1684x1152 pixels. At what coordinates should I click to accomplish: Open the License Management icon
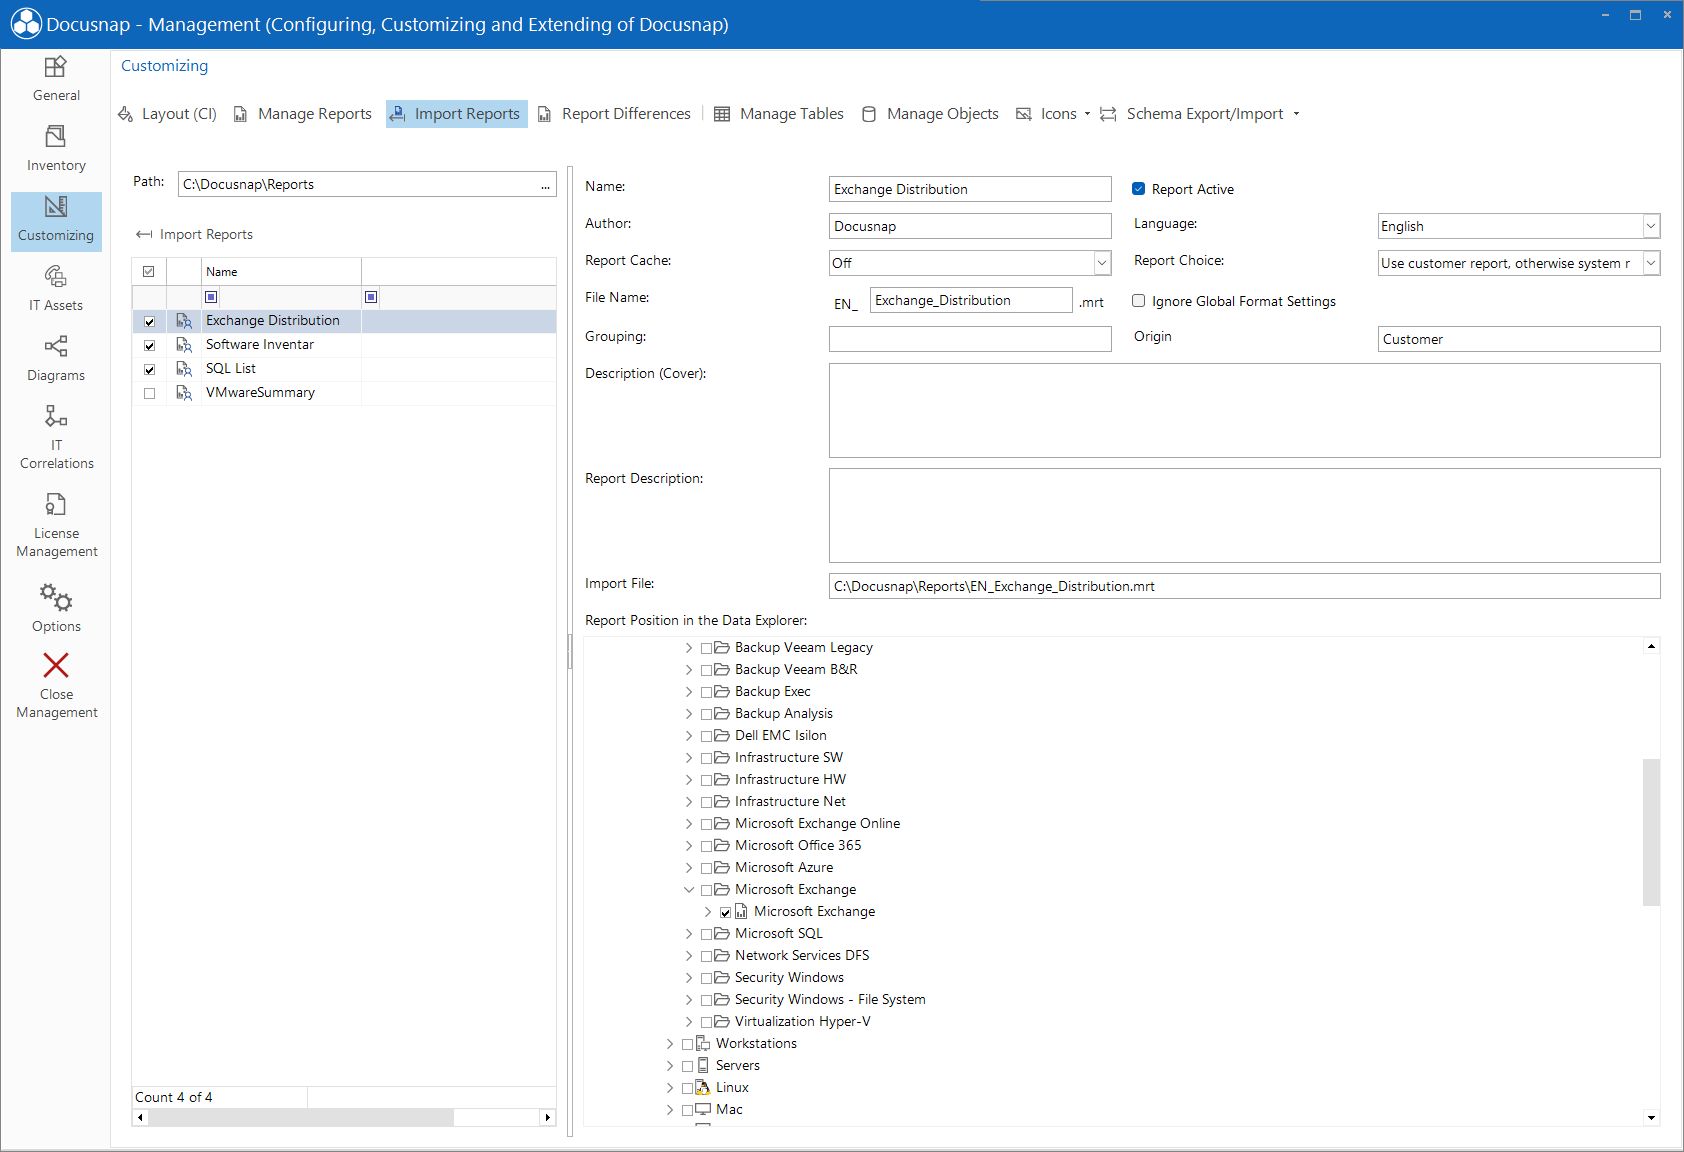pyautogui.click(x=56, y=504)
